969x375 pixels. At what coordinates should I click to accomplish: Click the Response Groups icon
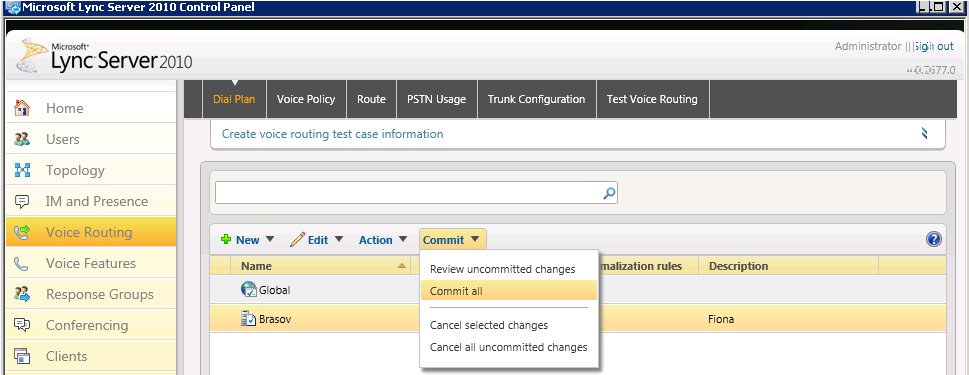(x=22, y=294)
